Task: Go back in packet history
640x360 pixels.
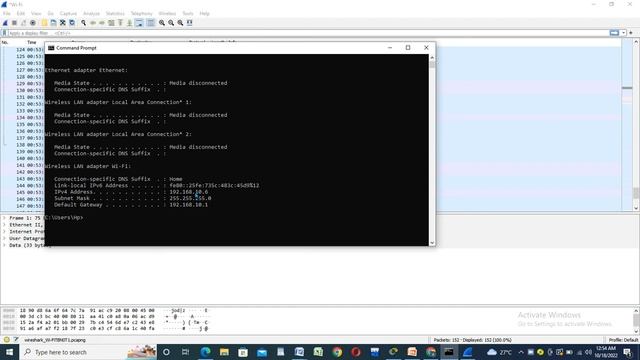Action: click(93, 23)
